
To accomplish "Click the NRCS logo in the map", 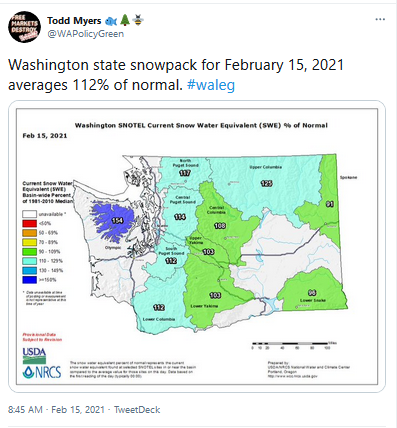I will (42, 372).
